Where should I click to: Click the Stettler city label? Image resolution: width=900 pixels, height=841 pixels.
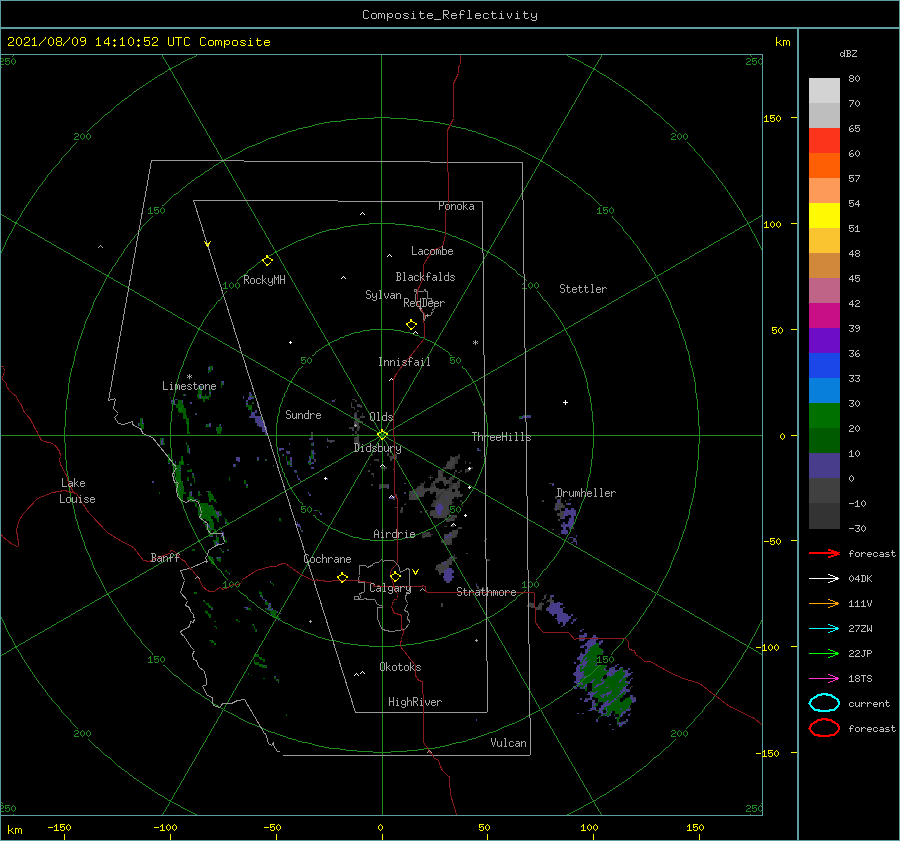coord(583,289)
